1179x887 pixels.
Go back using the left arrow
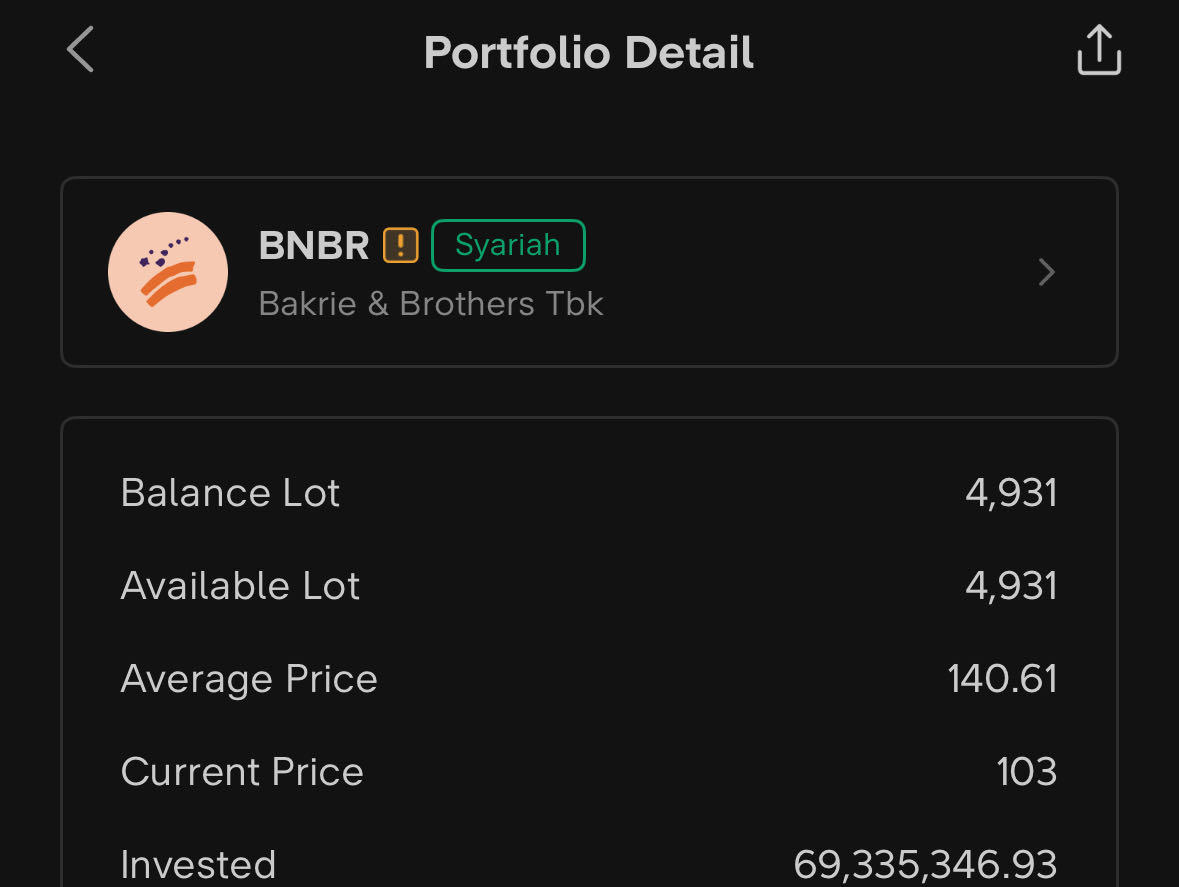tap(80, 50)
